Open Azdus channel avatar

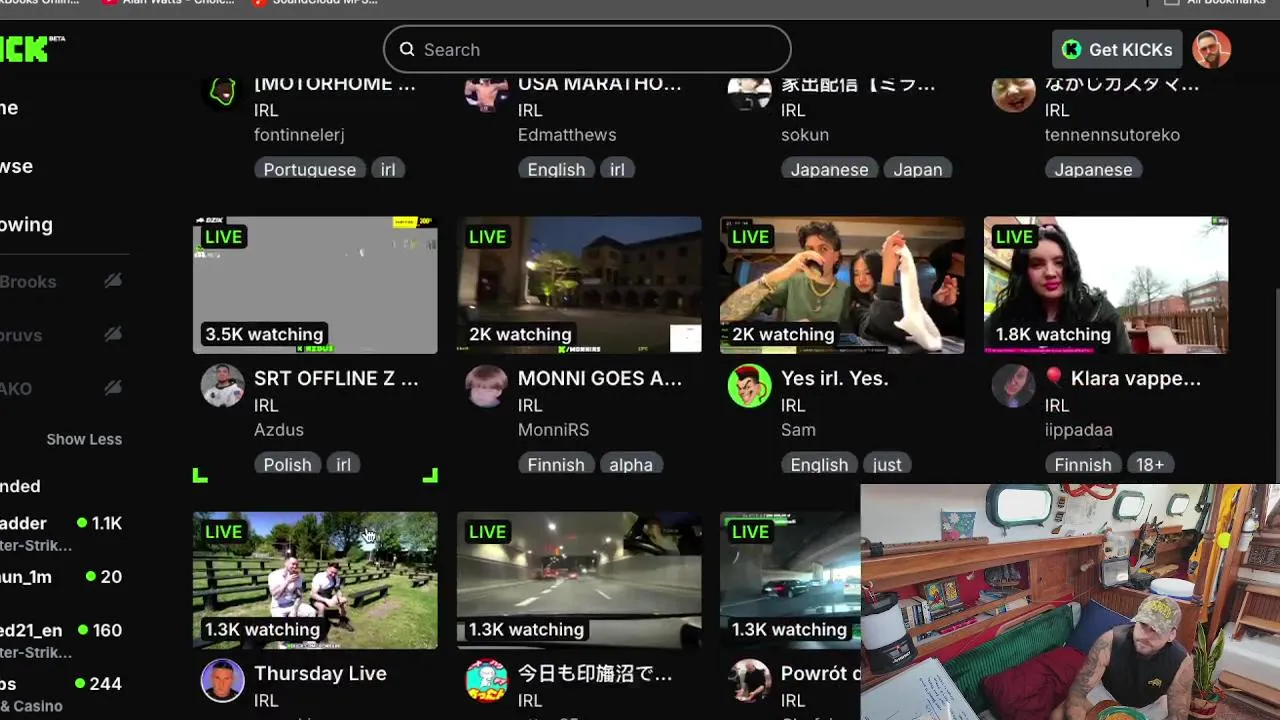click(x=222, y=385)
